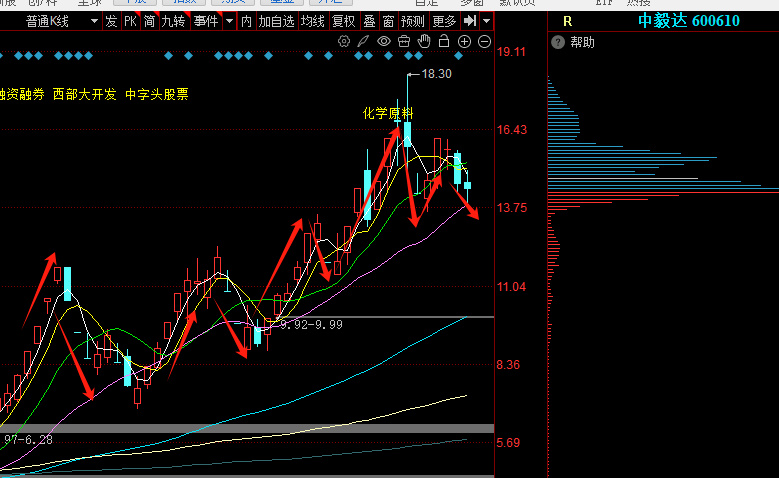The height and width of the screenshot is (478, 779).
Task: Click the 11.04 price axis value
Action: (511, 287)
